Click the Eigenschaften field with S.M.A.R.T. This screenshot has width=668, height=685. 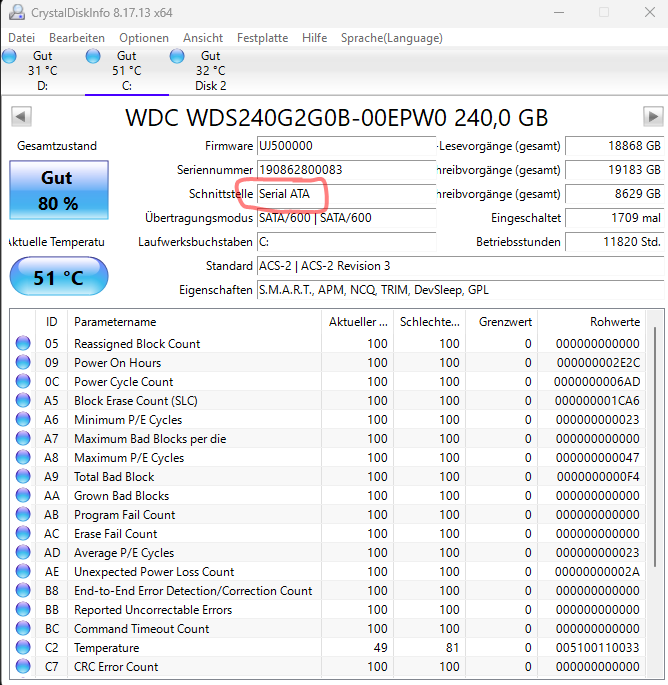tap(461, 290)
